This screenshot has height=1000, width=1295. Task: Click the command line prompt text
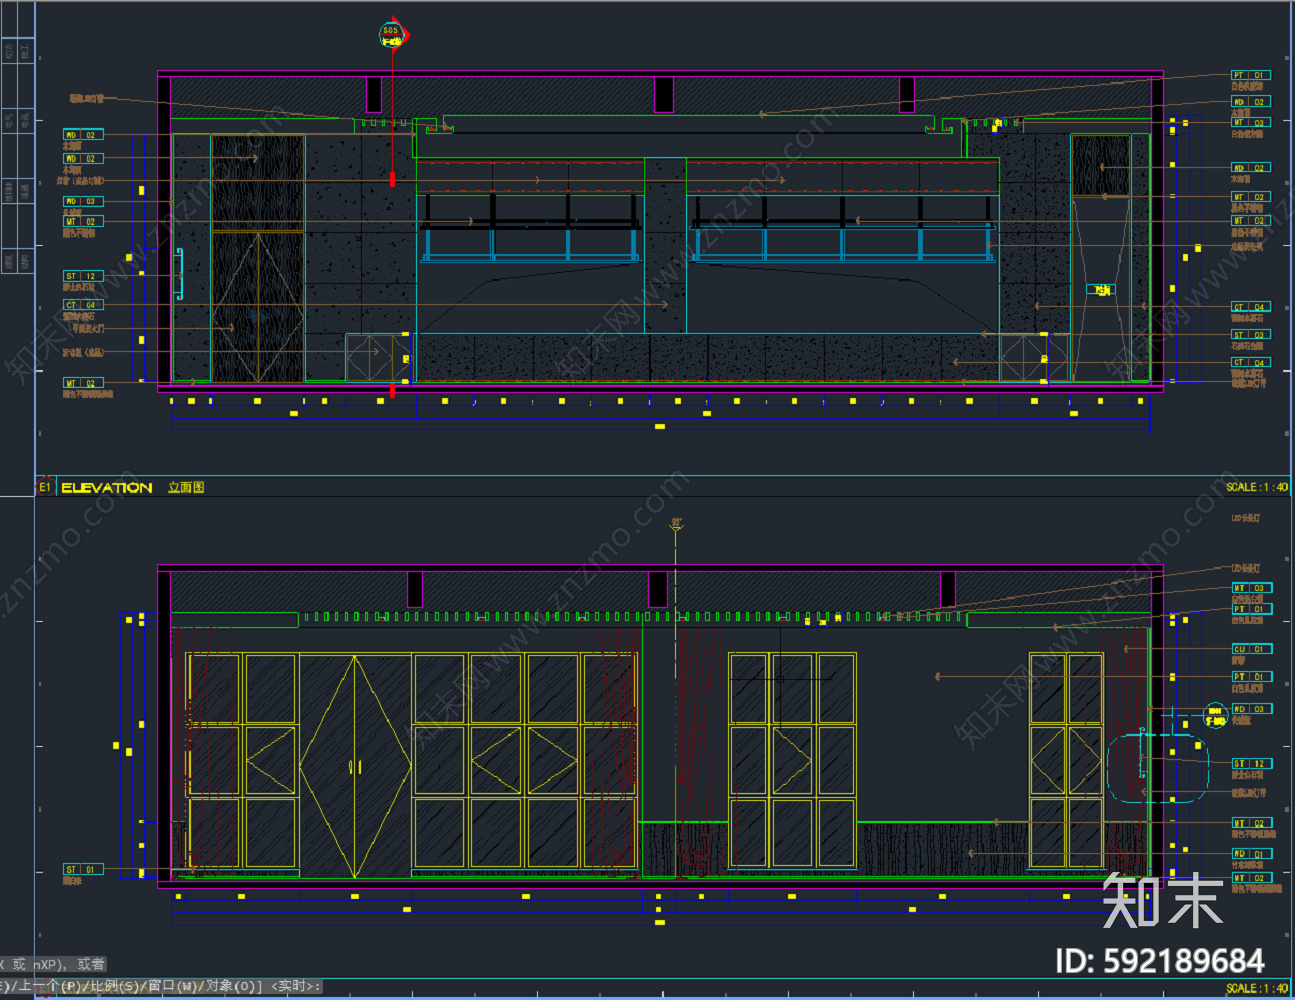click(x=160, y=986)
